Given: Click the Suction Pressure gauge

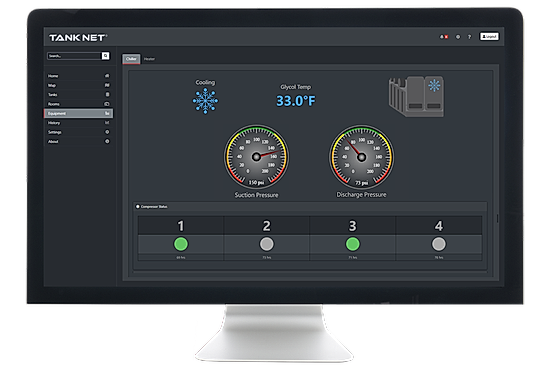Looking at the screenshot, I should pyautogui.click(x=256, y=157).
